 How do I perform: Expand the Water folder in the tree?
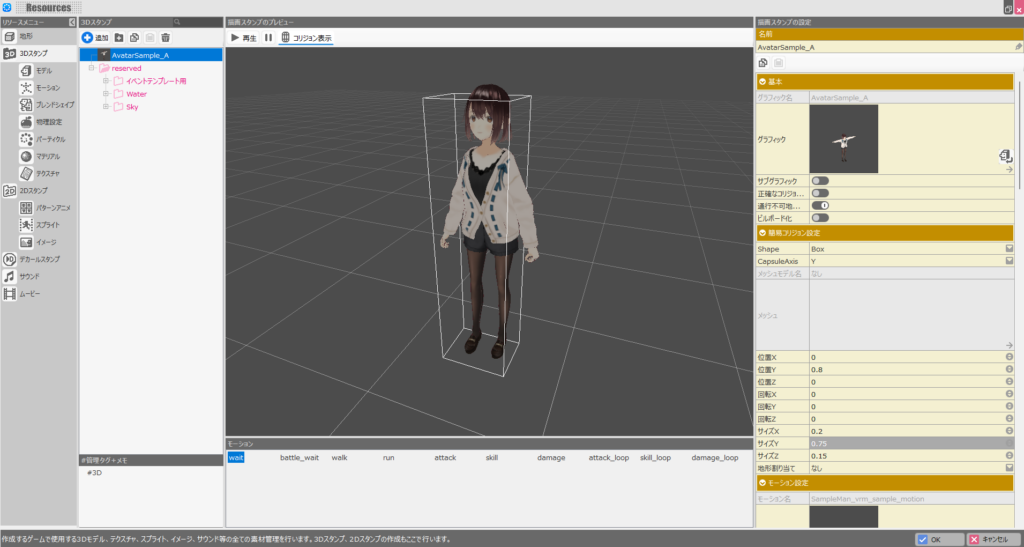tap(105, 94)
